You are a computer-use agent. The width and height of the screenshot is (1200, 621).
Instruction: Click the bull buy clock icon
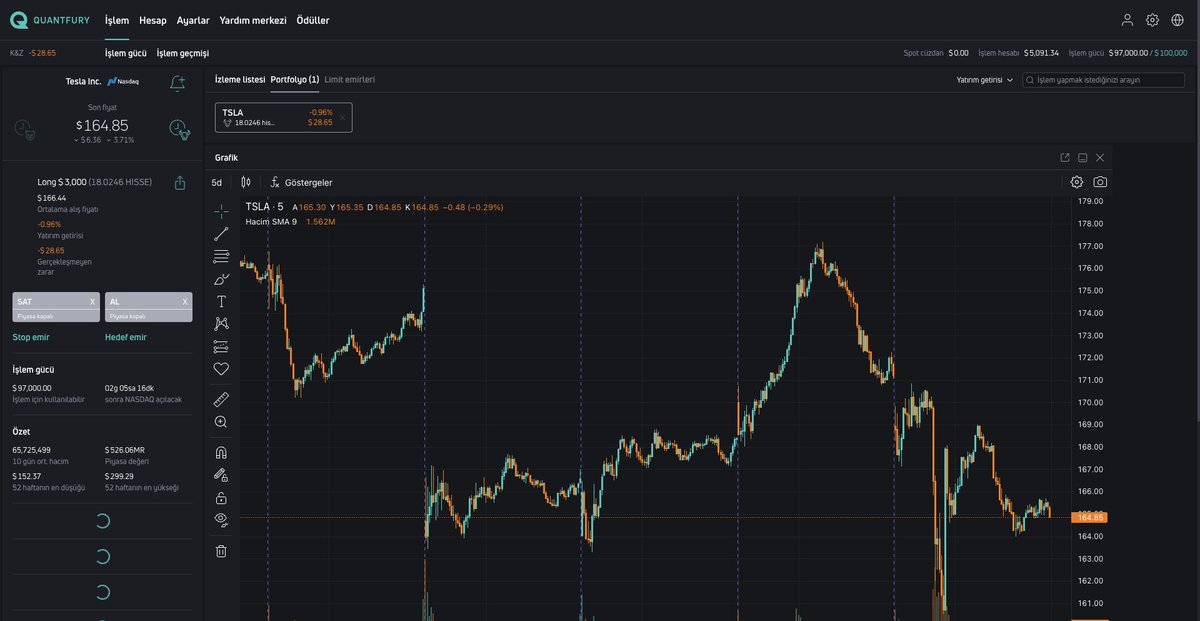tap(180, 128)
